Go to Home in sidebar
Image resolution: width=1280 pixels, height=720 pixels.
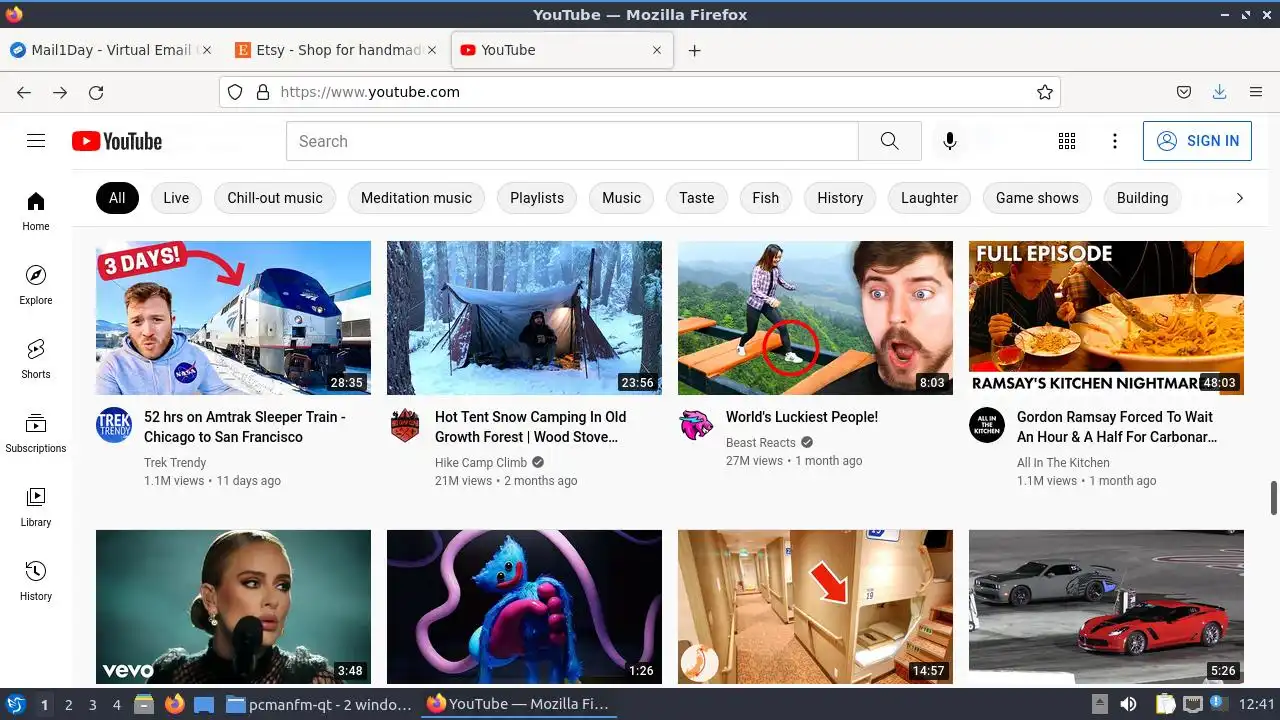pos(36,211)
